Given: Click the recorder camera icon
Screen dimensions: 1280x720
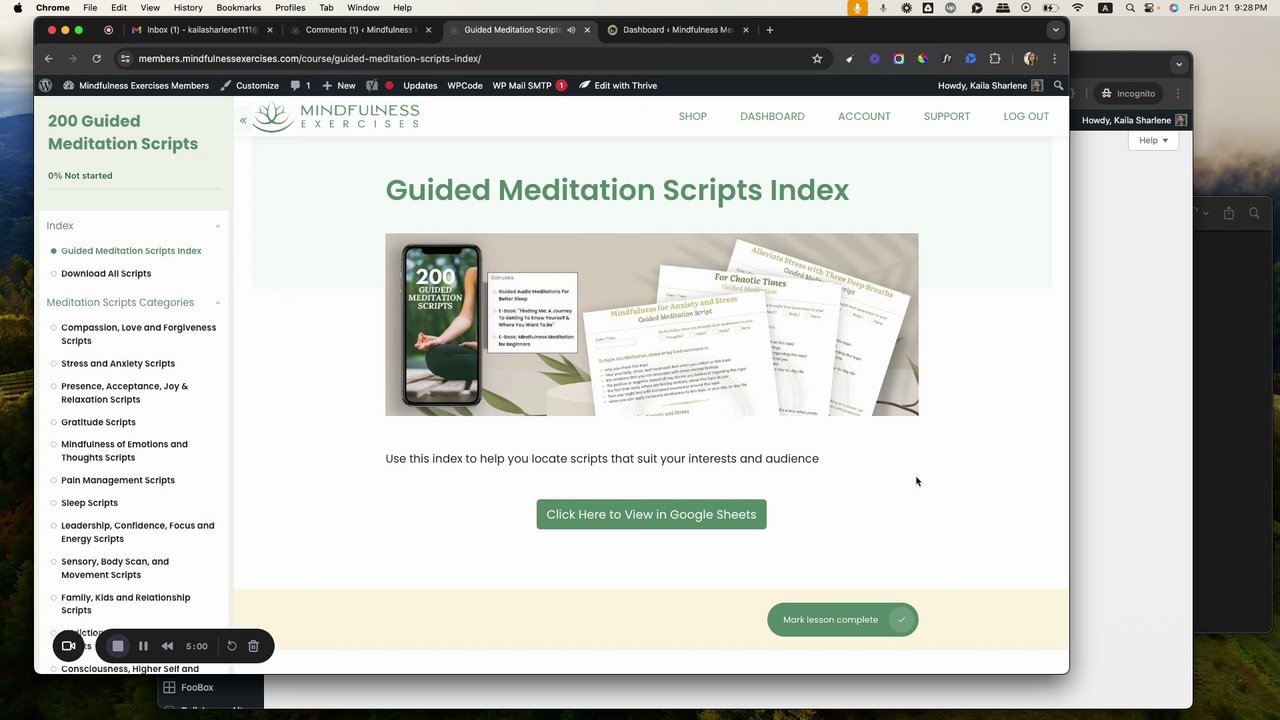Looking at the screenshot, I should tap(69, 646).
